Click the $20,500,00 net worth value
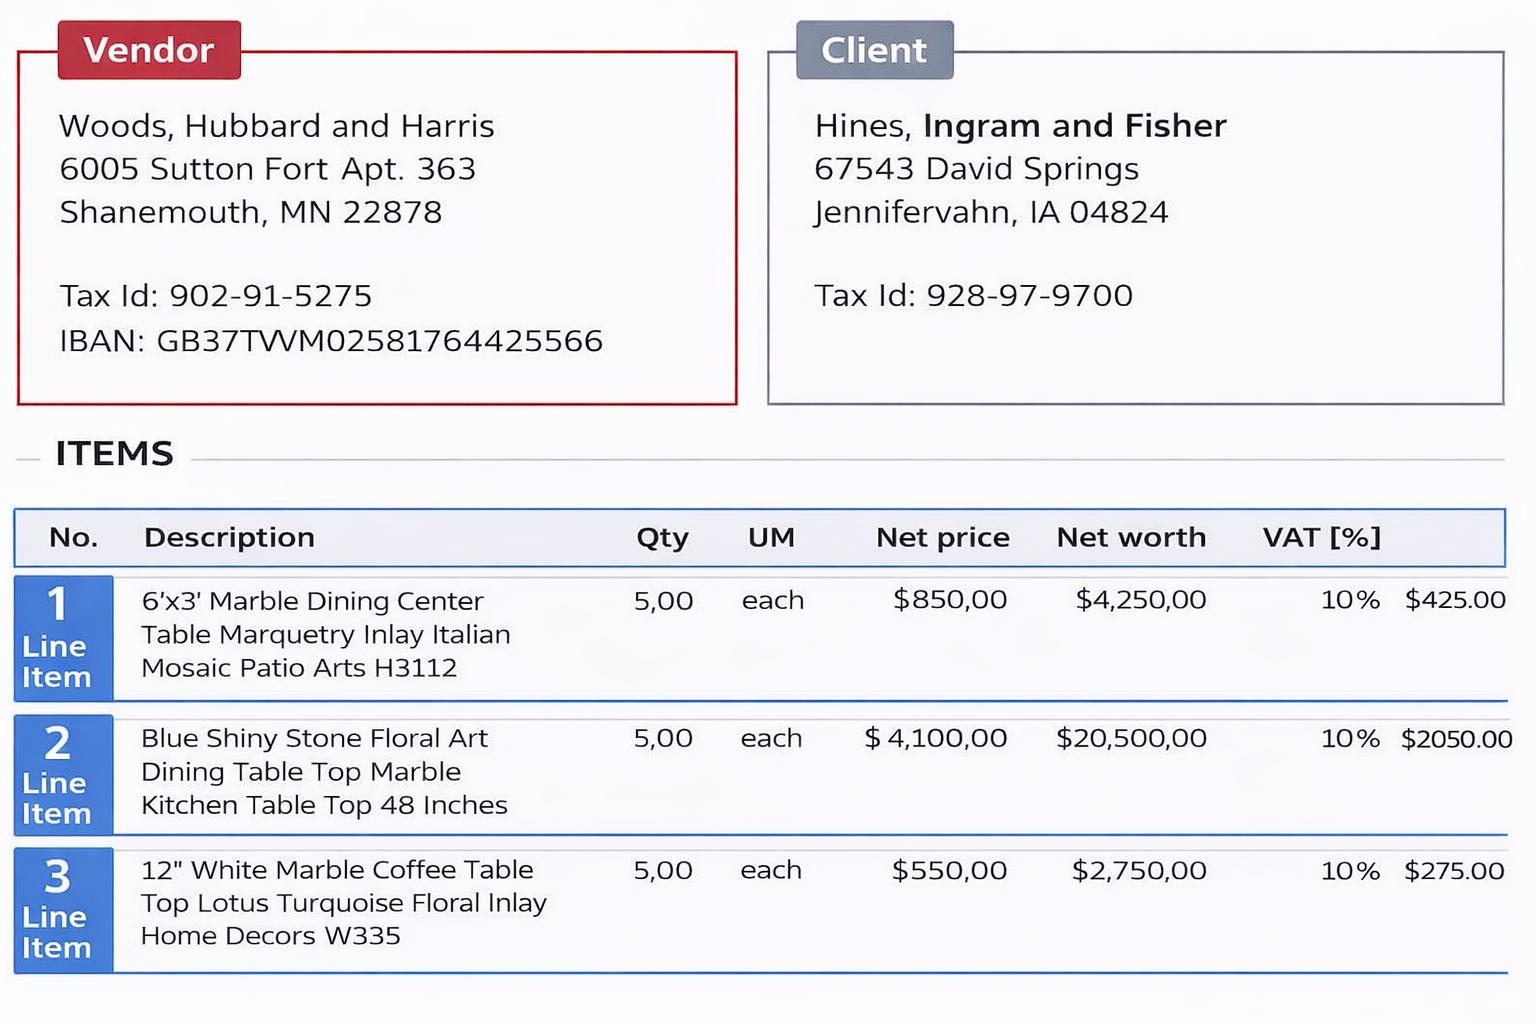Viewport: 1536px width, 1024px height. pos(1131,739)
